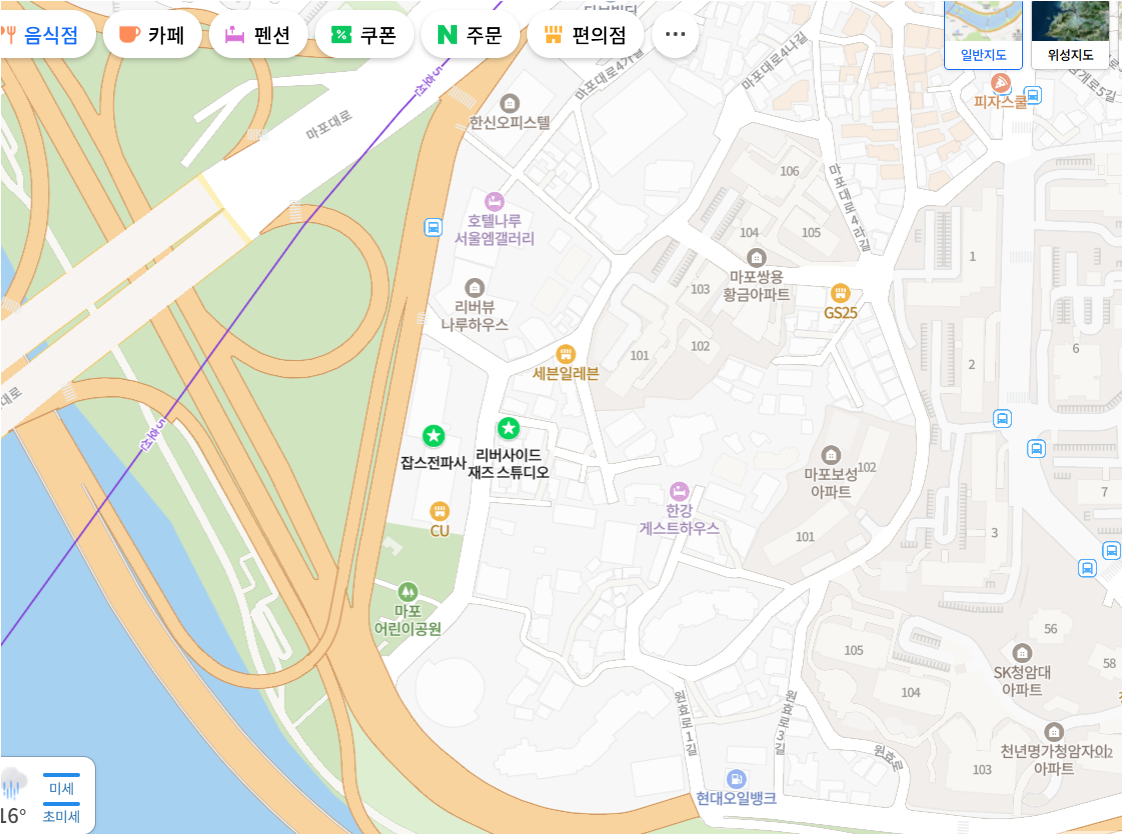Viewport: 1123px width, 835px height.
Task: Select the 초미세 ultrafine dust label
Action: (62, 814)
